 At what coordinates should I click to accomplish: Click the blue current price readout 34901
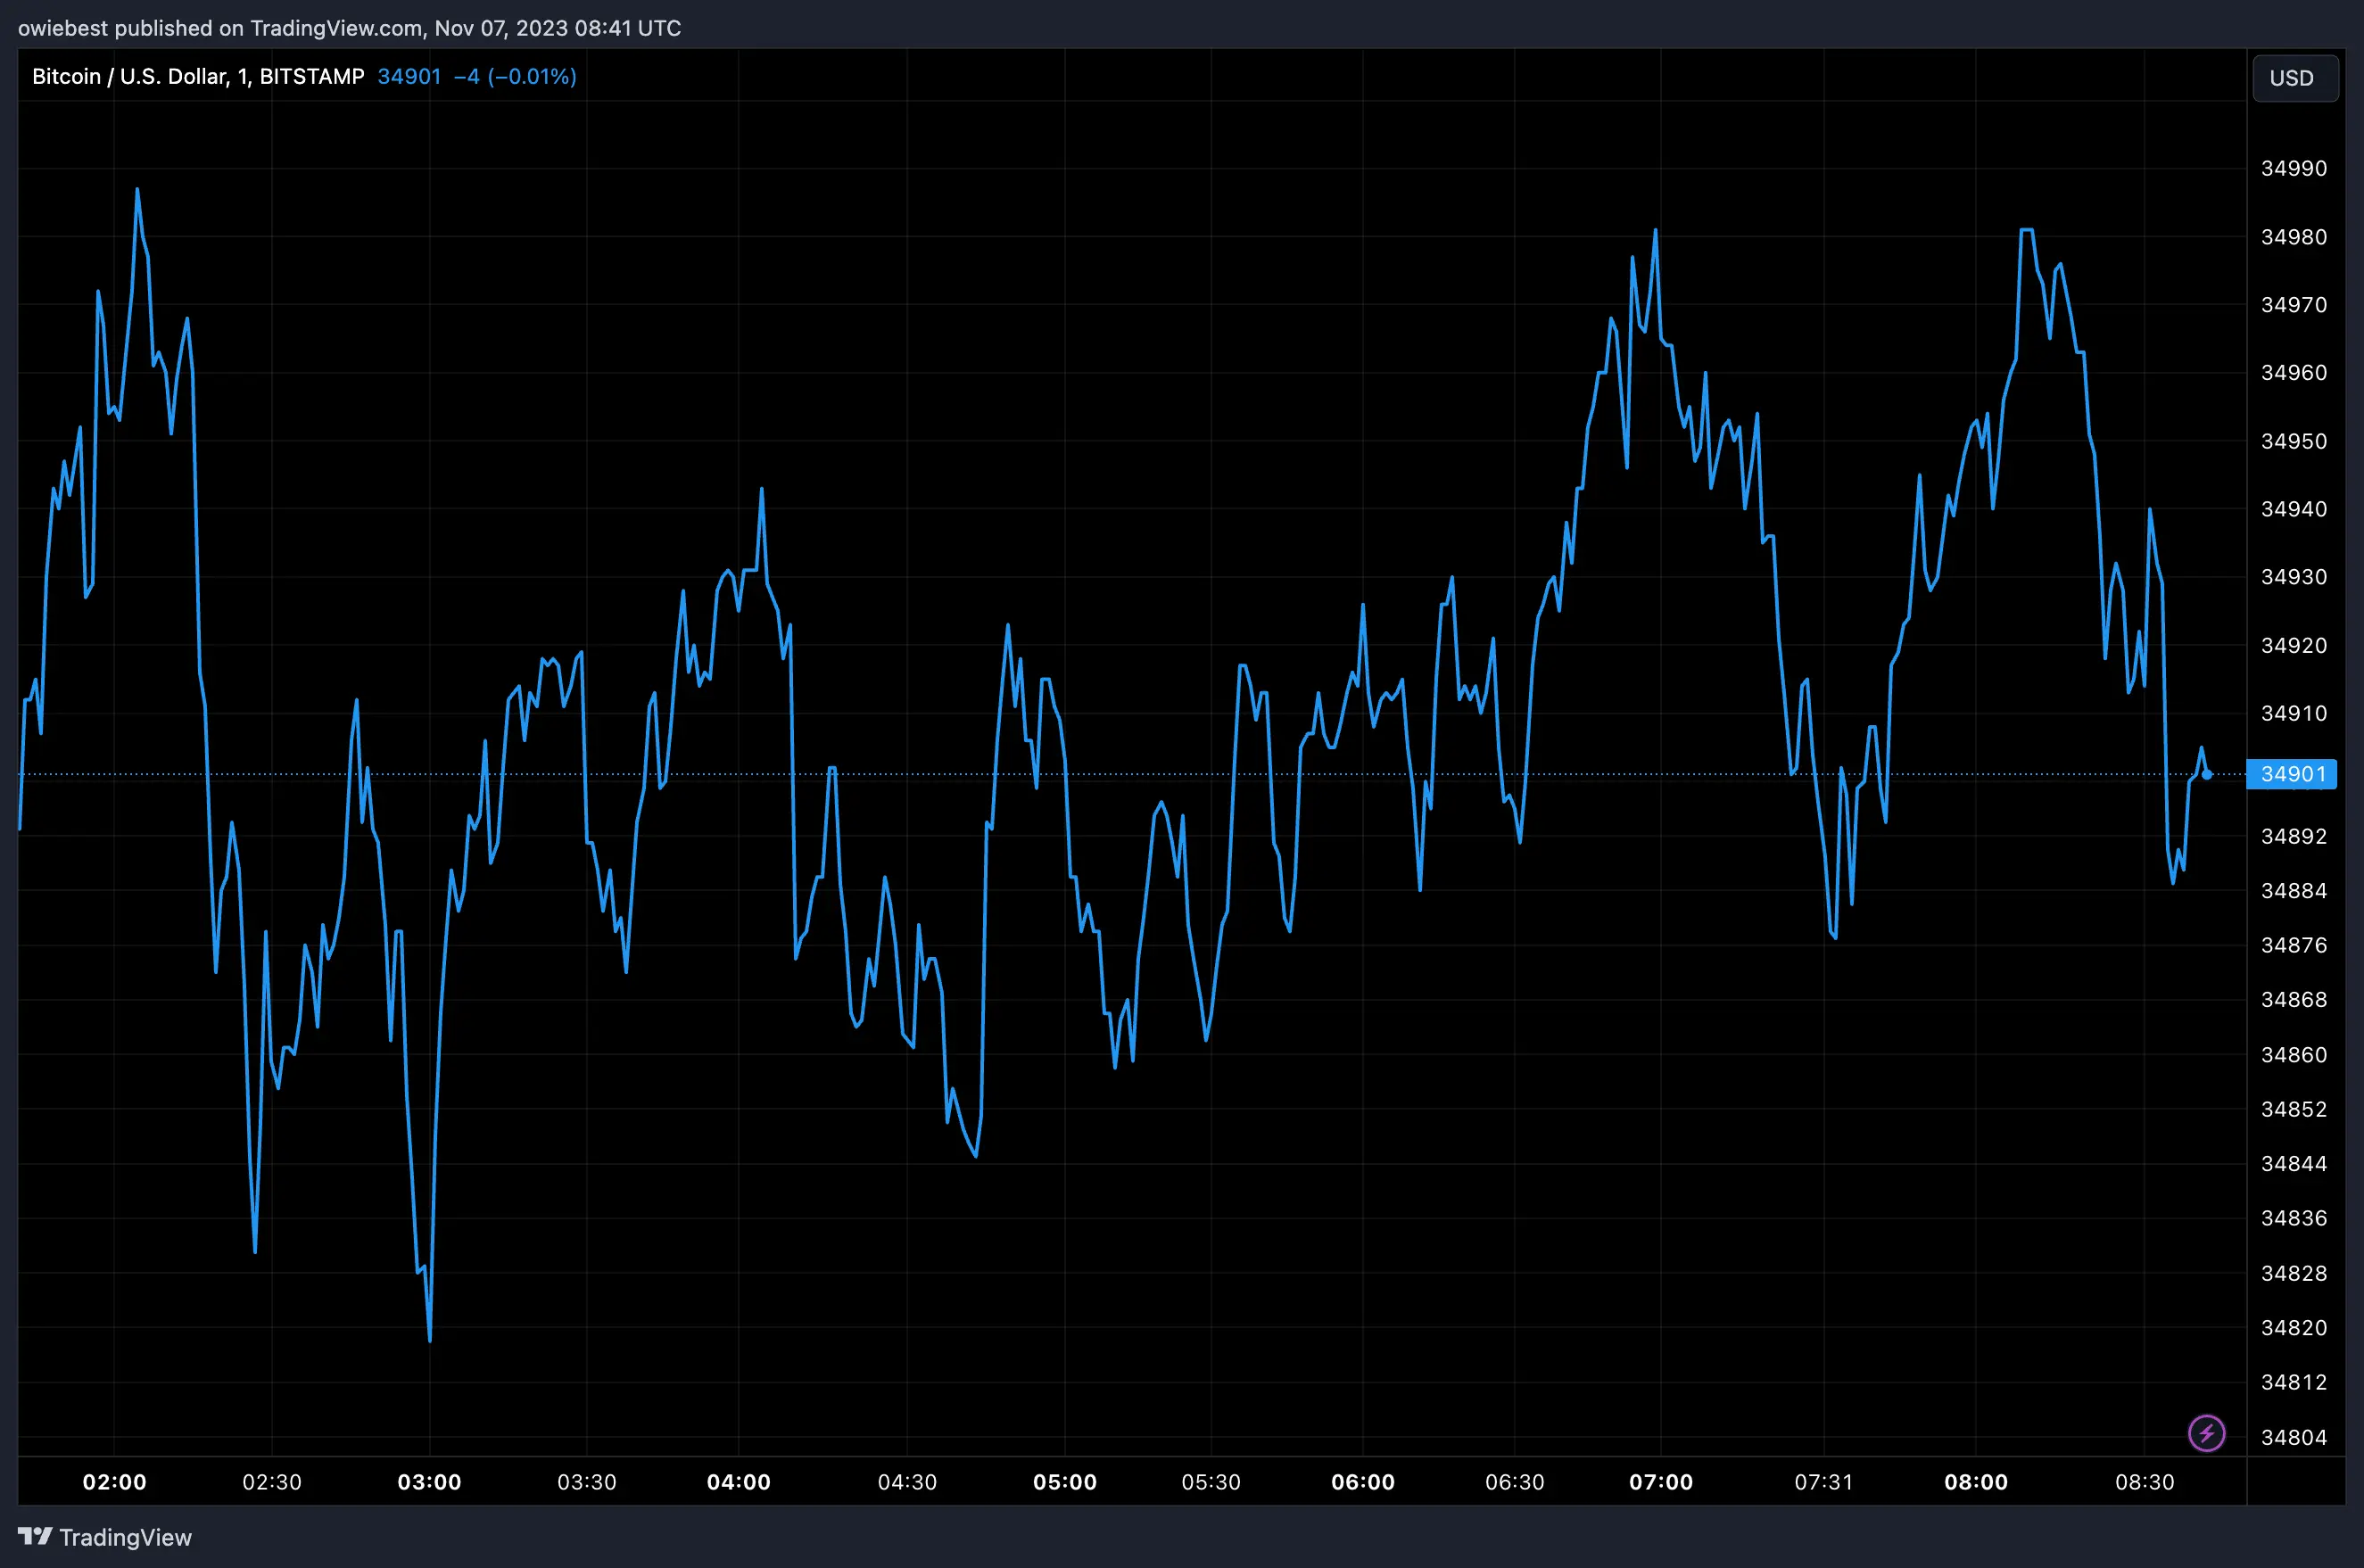point(409,76)
